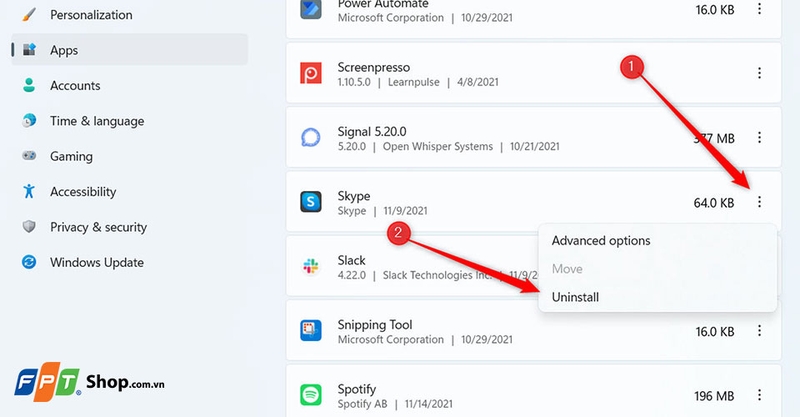This screenshot has width=800, height=417.
Task: Click the Signal app icon
Action: click(311, 138)
